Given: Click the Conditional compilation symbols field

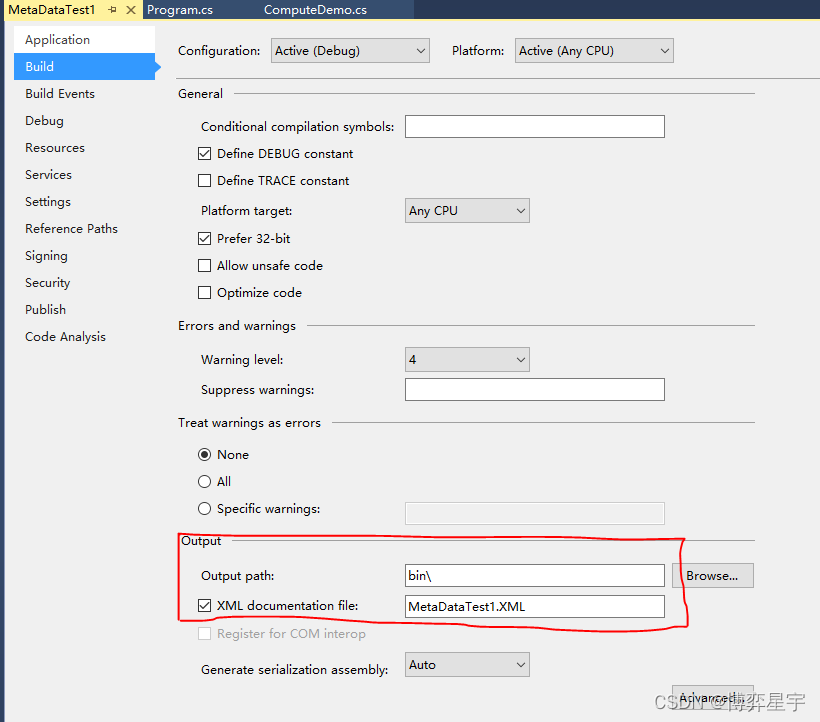Looking at the screenshot, I should pos(534,127).
